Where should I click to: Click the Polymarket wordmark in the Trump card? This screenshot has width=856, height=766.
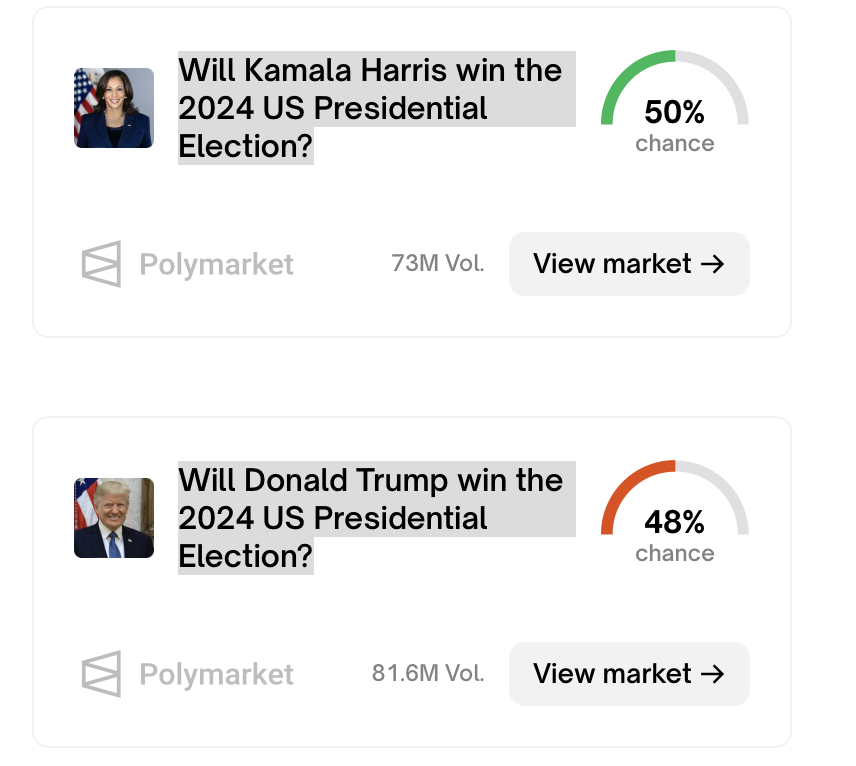click(217, 675)
